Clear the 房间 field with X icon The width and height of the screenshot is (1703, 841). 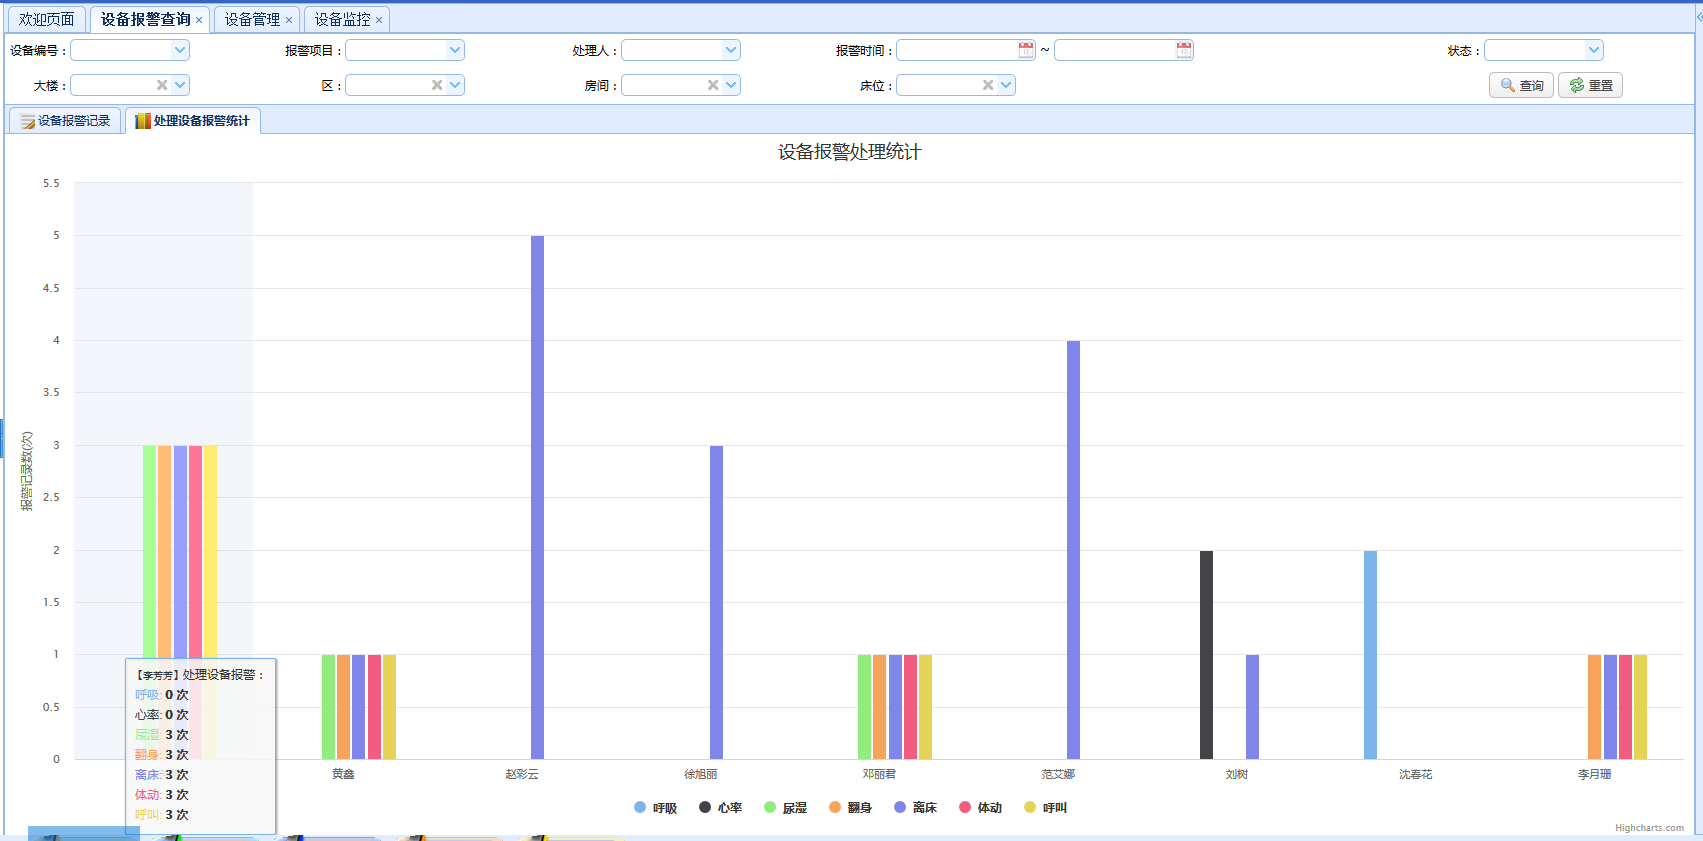[713, 85]
